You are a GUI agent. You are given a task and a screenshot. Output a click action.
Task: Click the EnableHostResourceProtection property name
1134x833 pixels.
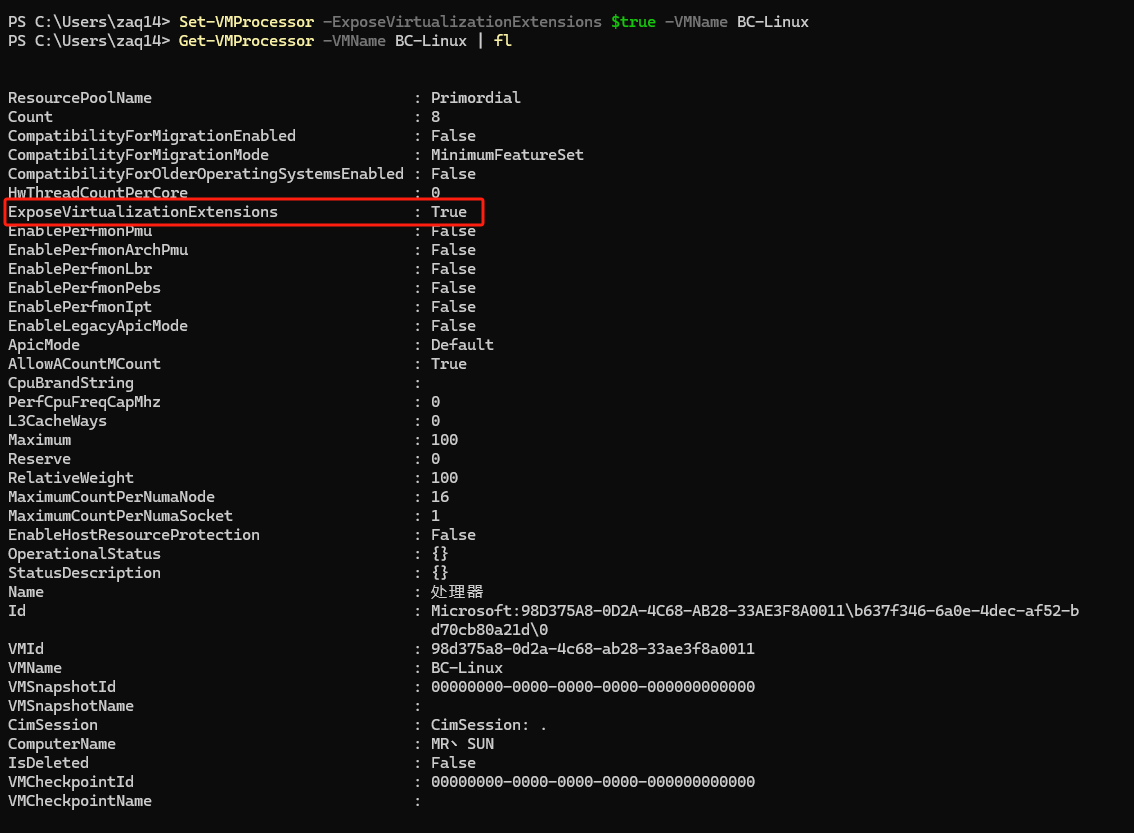(134, 535)
